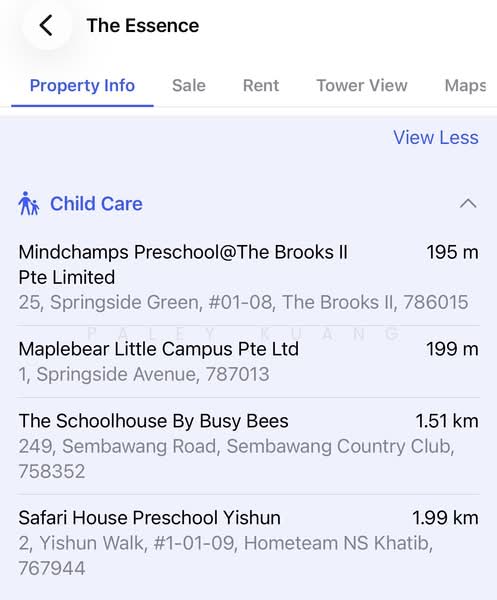
Task: Tap the Child Care person icon
Action: coord(29,204)
